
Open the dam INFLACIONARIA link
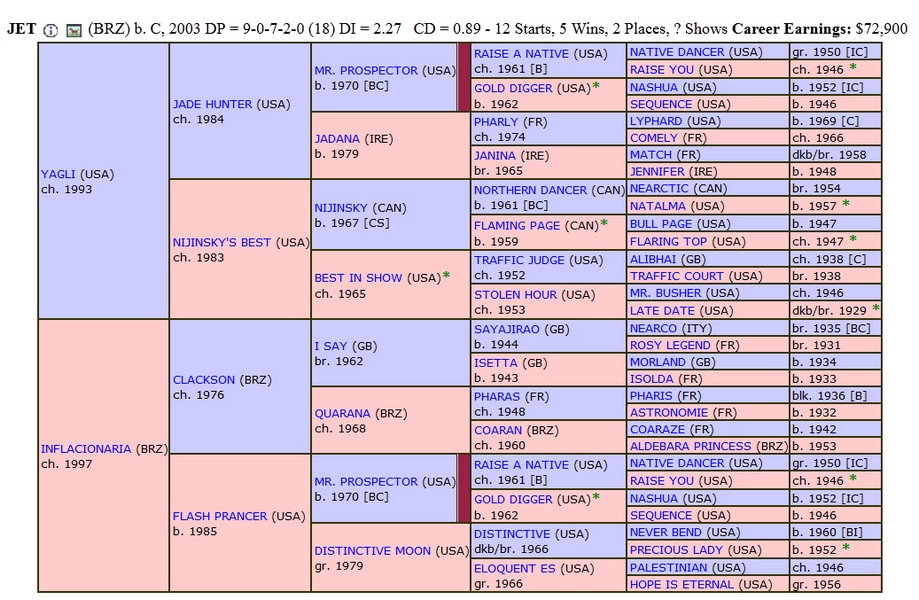pyautogui.click(x=86, y=449)
